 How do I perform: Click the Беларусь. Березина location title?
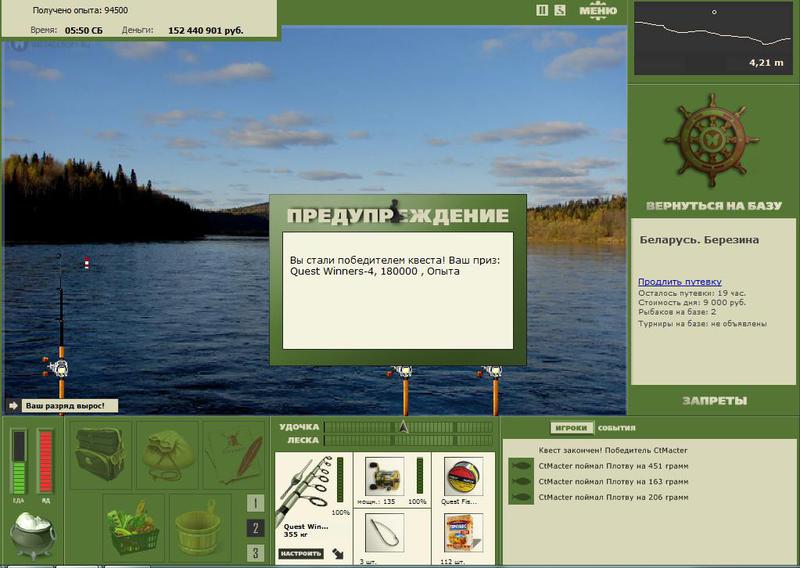click(699, 240)
